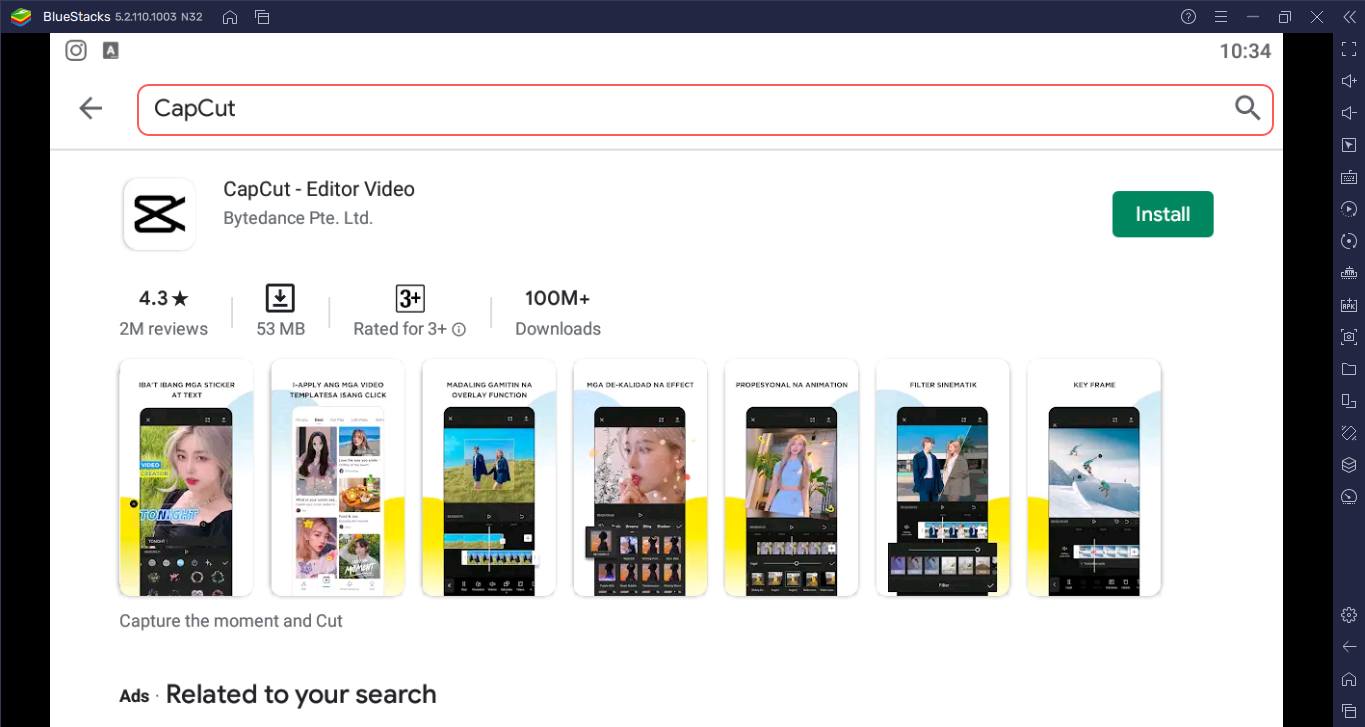Install an APK via sidebar icon
This screenshot has height=727, width=1365.
[x=1349, y=305]
